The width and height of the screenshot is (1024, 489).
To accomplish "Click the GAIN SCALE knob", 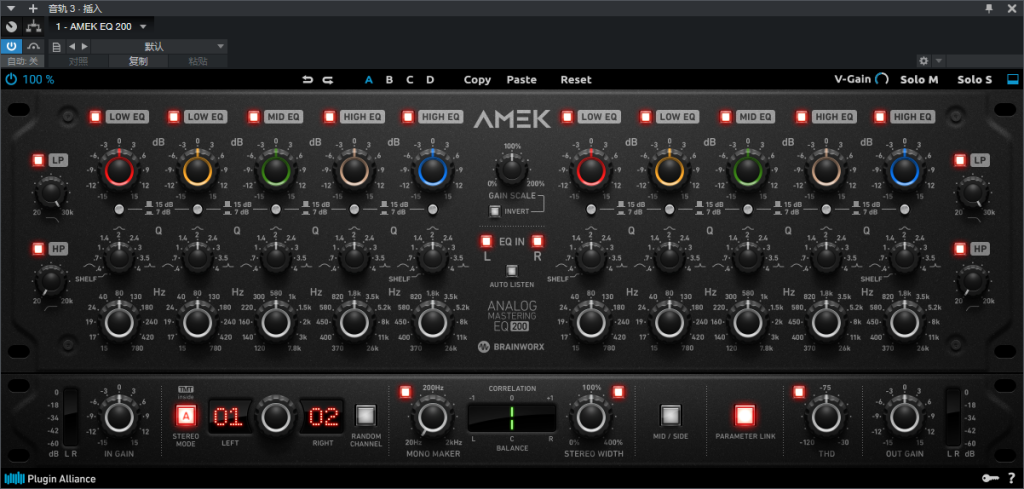I will 511,171.
